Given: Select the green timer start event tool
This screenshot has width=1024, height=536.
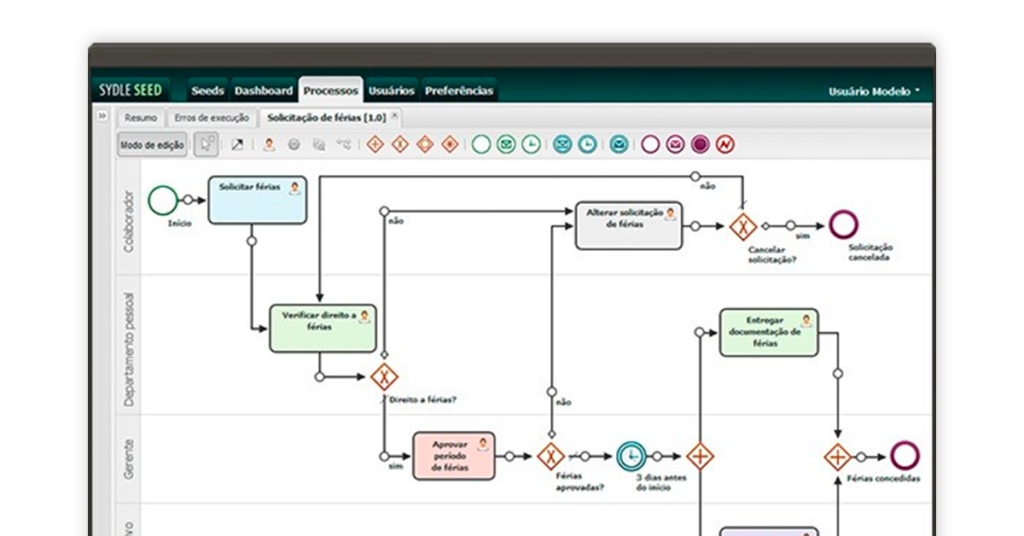Looking at the screenshot, I should point(531,144).
